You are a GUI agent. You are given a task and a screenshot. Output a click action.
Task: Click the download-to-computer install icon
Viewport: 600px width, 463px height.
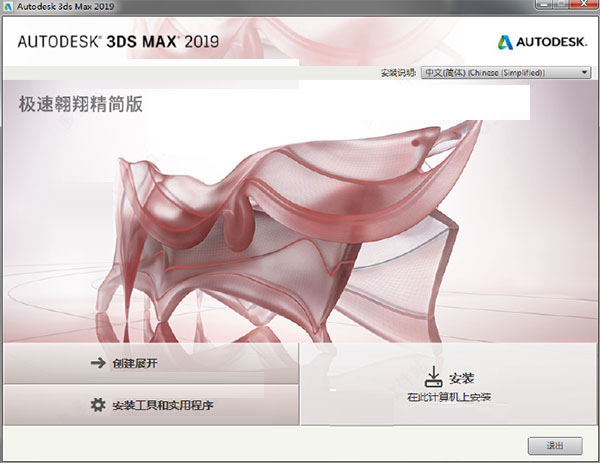tap(434, 377)
